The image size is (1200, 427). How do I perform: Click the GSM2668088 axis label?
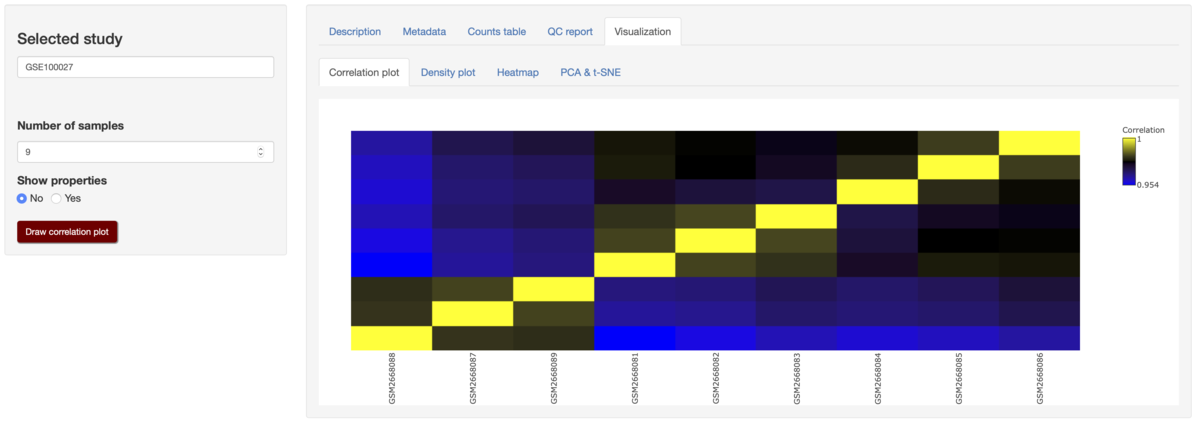coord(391,380)
